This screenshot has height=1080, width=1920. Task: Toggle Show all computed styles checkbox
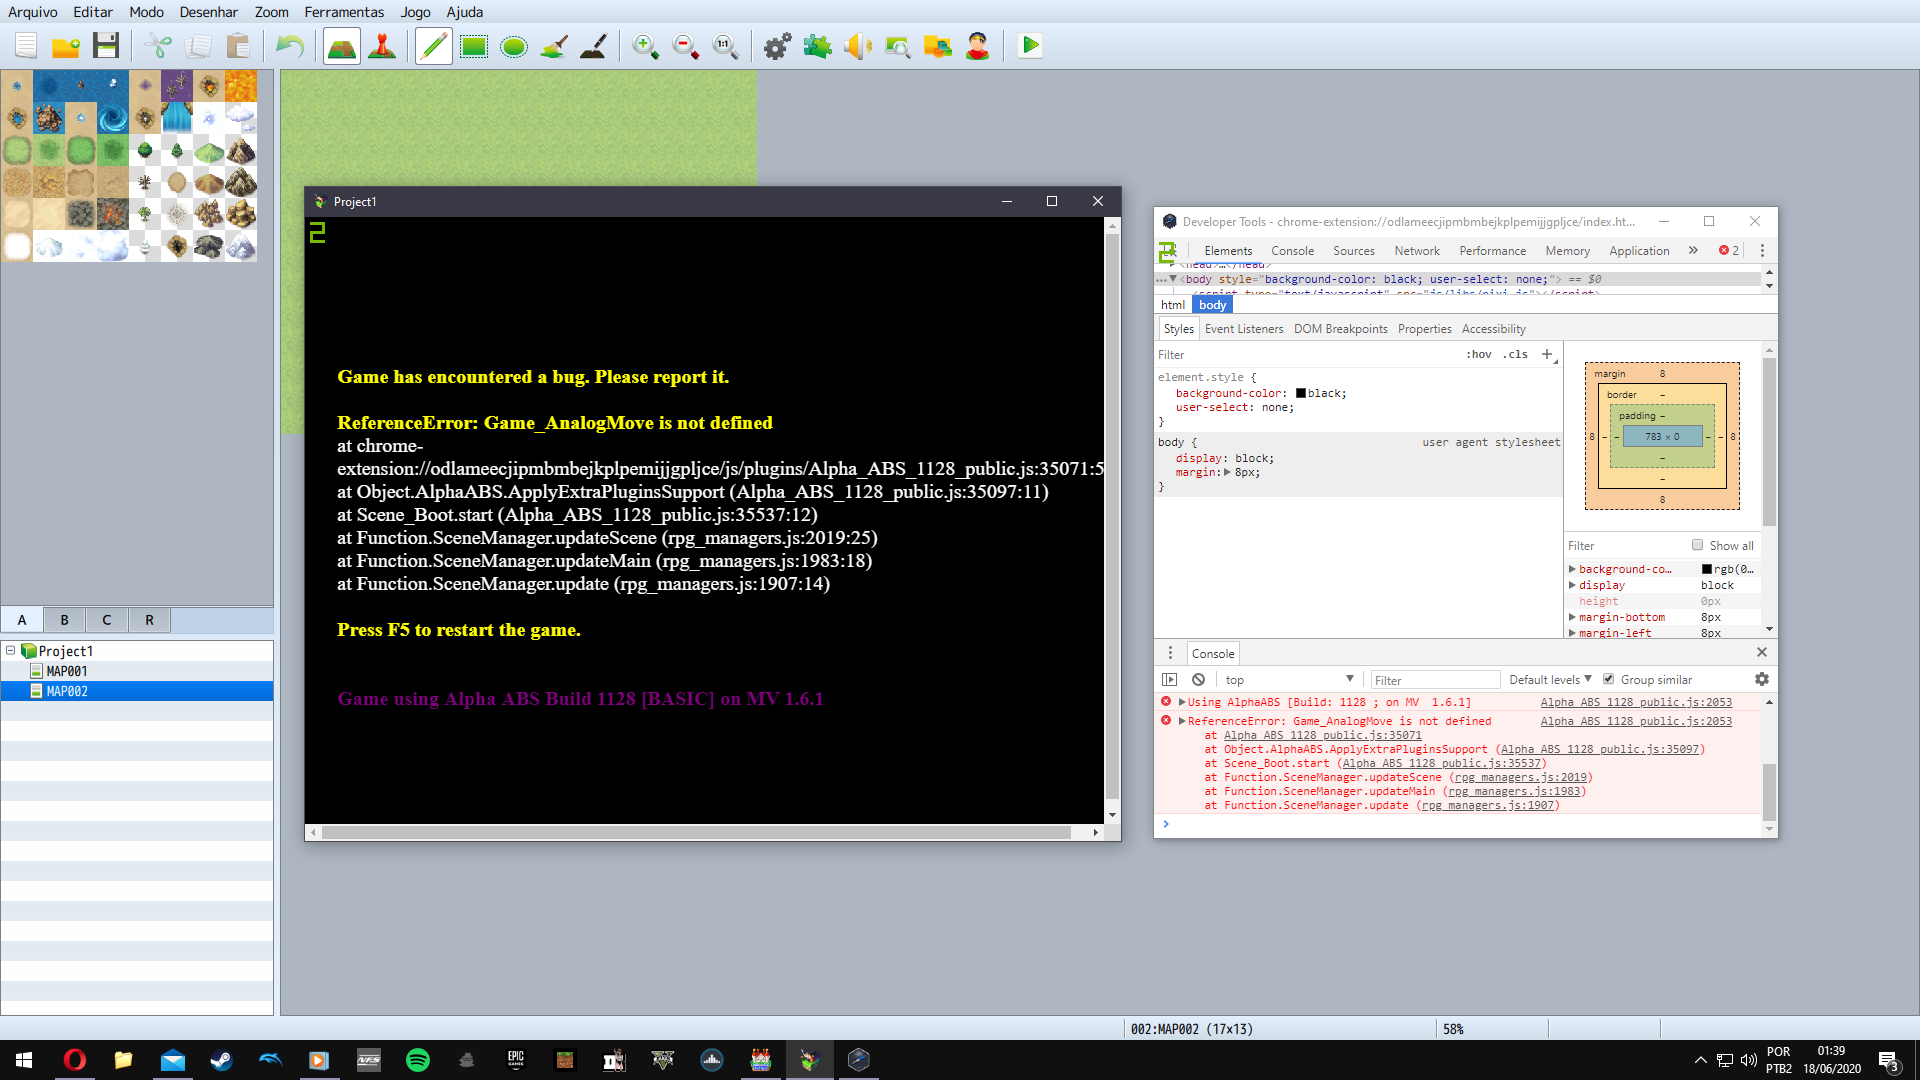coord(1697,545)
